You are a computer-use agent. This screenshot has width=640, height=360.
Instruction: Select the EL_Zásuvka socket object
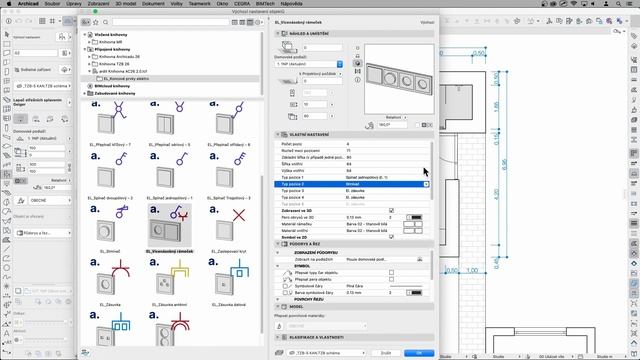coord(110,282)
